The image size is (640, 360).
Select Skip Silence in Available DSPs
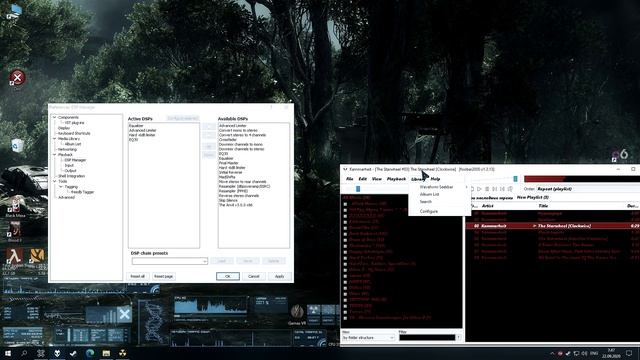[x=228, y=200]
